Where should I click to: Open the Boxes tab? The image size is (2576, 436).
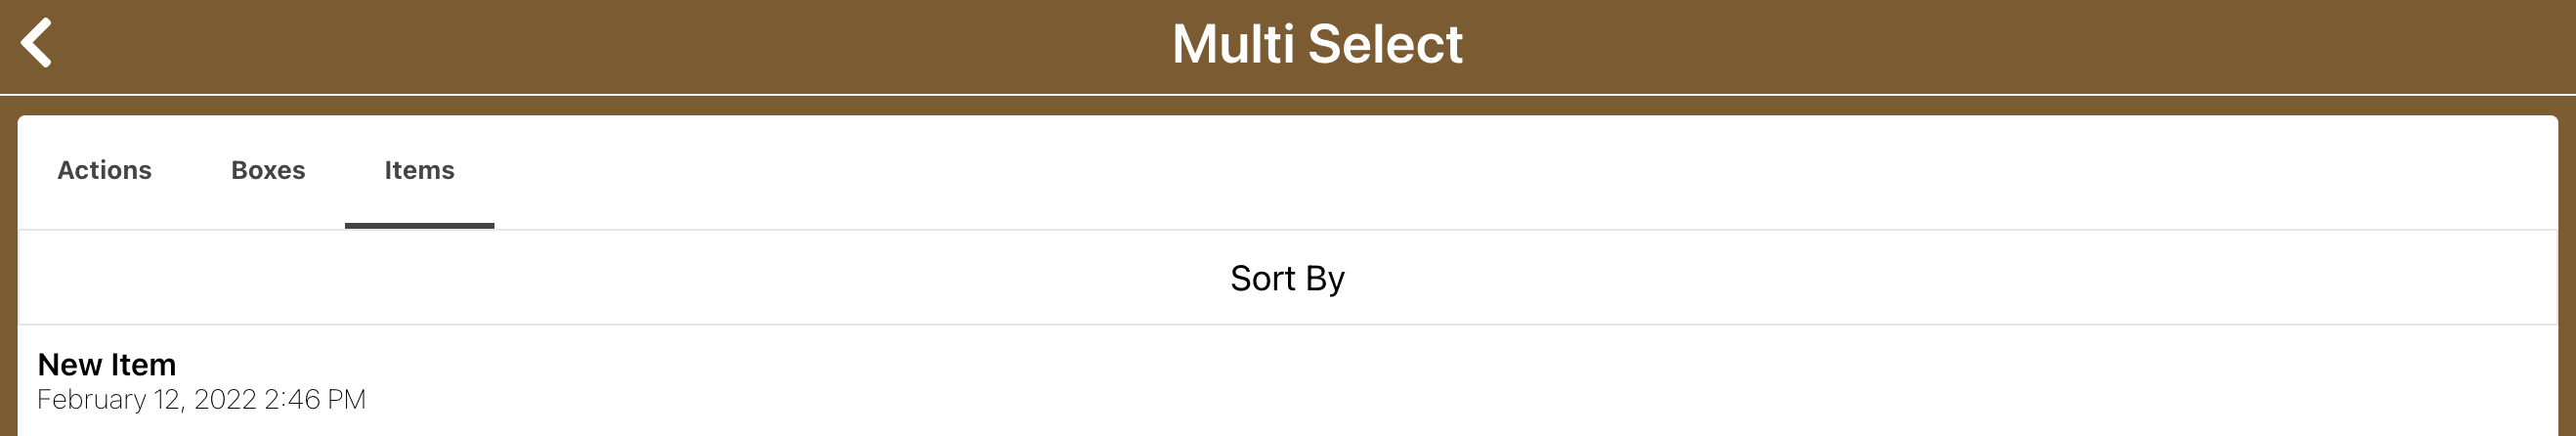[268, 171]
